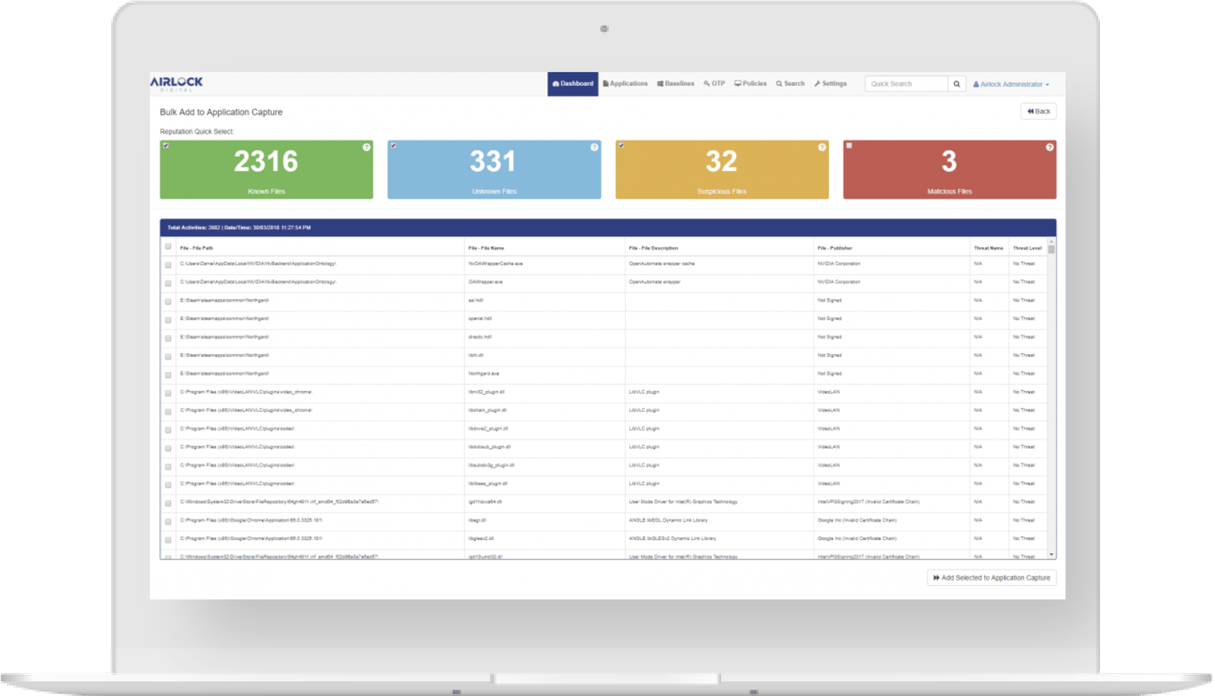The image size is (1215, 696).
Task: Tick the checkbox for ssl.hdll row
Action: tap(168, 301)
